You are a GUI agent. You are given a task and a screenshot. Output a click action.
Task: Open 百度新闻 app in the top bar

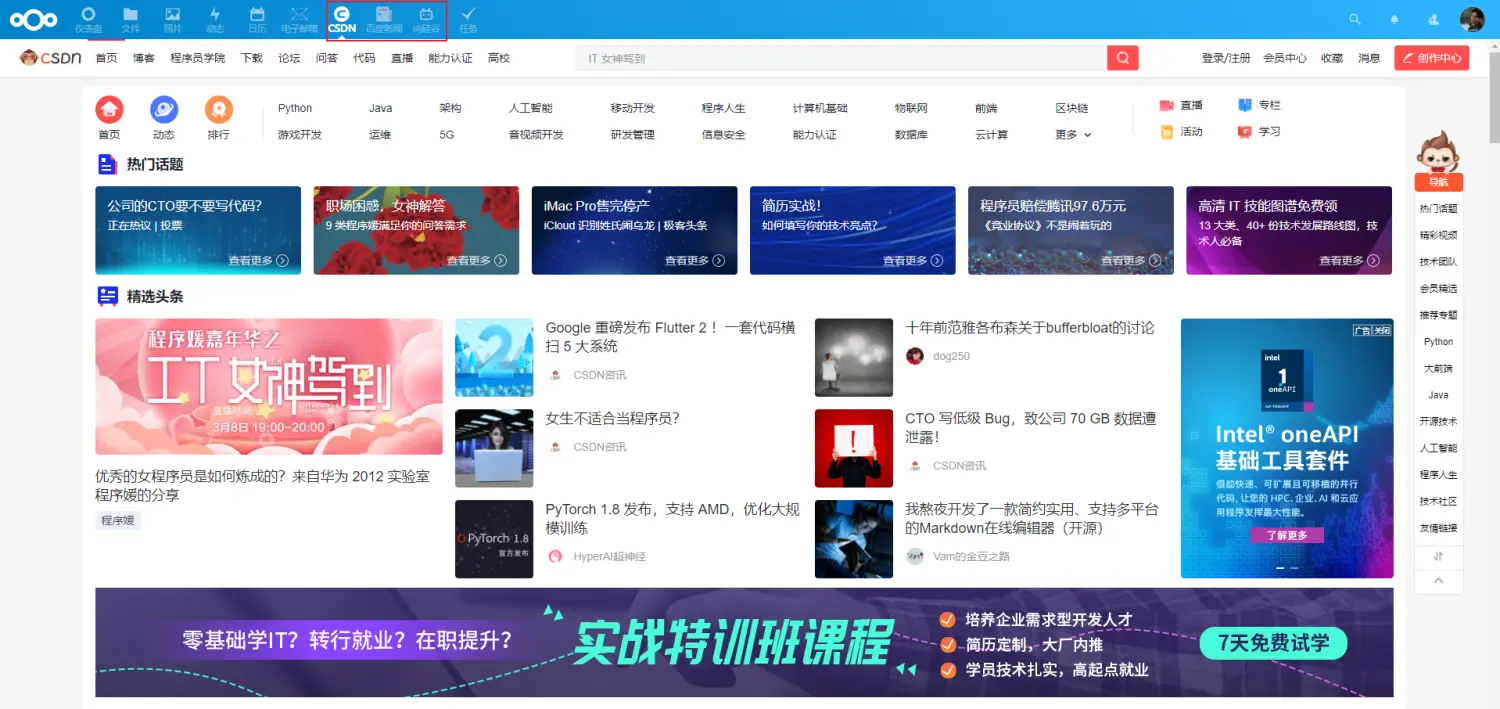[385, 18]
